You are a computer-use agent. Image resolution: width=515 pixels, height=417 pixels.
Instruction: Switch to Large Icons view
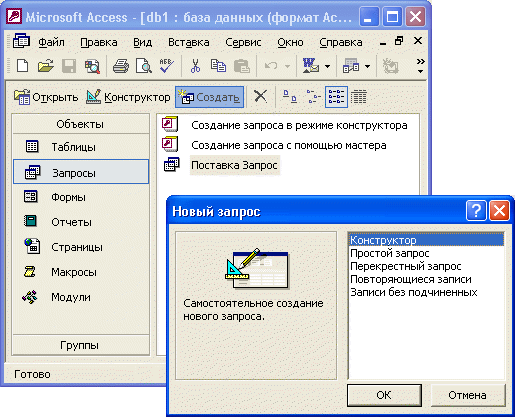(289, 97)
